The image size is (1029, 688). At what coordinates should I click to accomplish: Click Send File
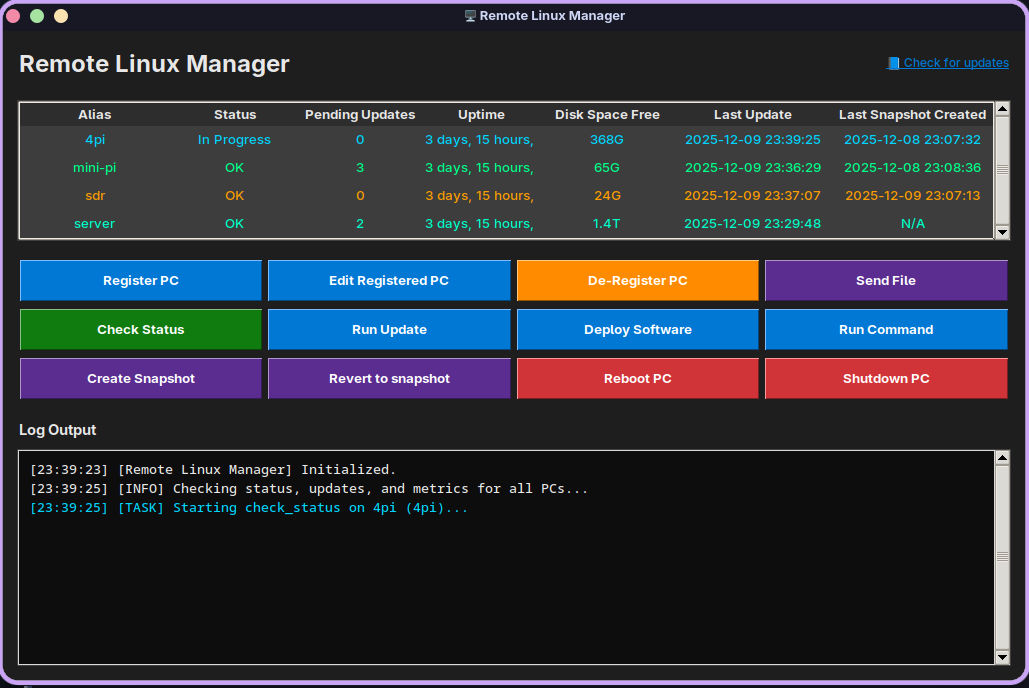click(886, 280)
